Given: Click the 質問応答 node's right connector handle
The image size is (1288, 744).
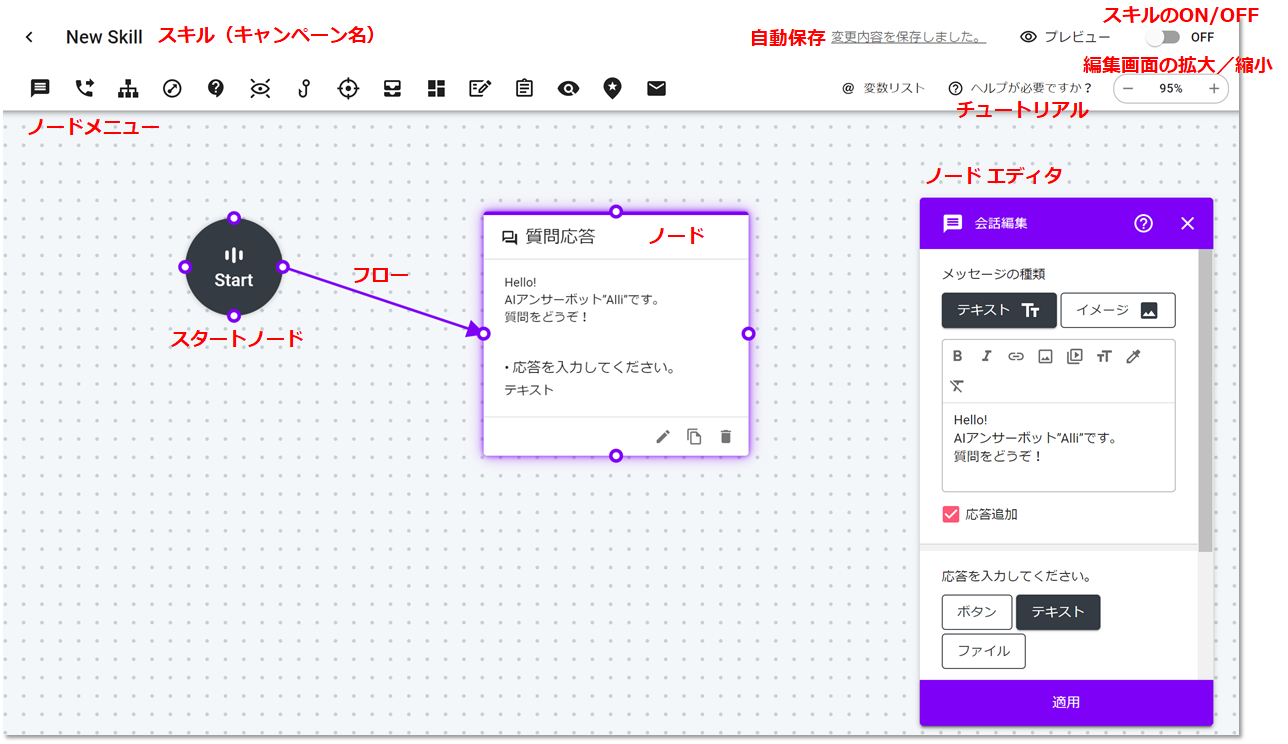Looking at the screenshot, I should [x=748, y=333].
